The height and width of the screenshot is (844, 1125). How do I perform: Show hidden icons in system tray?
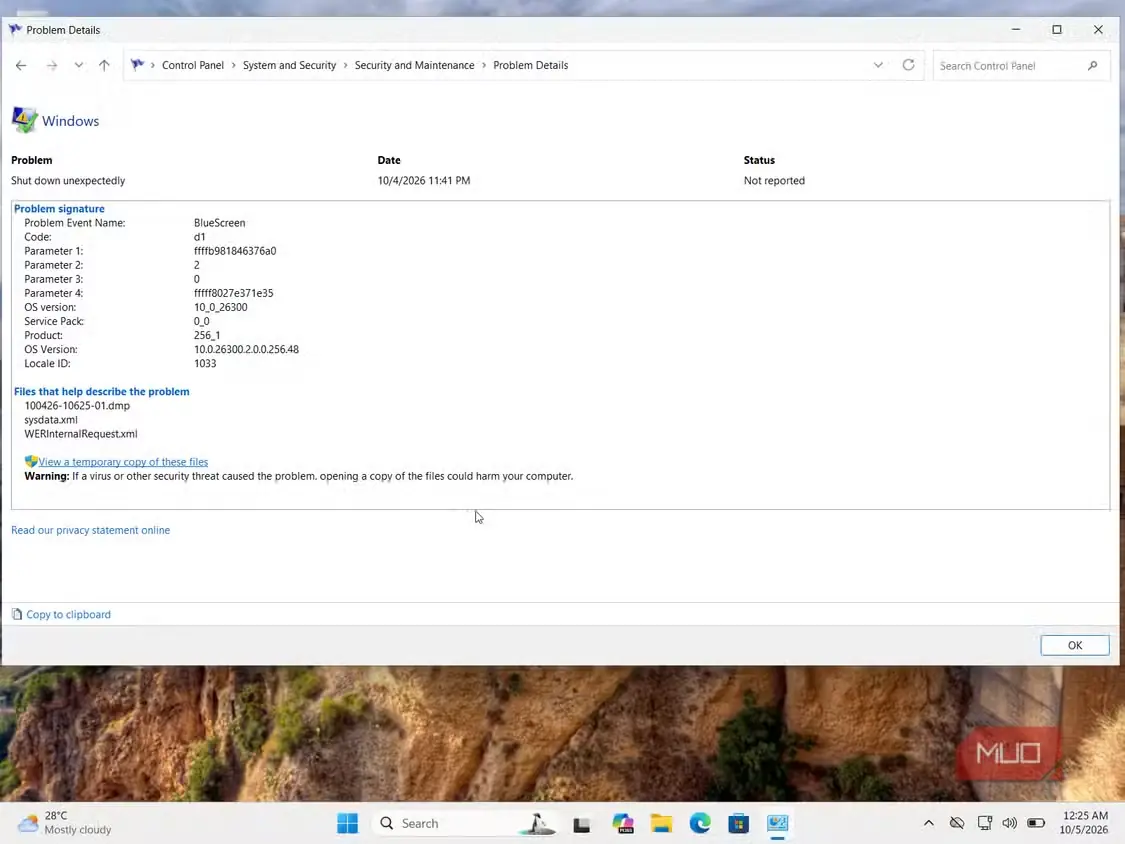click(928, 823)
